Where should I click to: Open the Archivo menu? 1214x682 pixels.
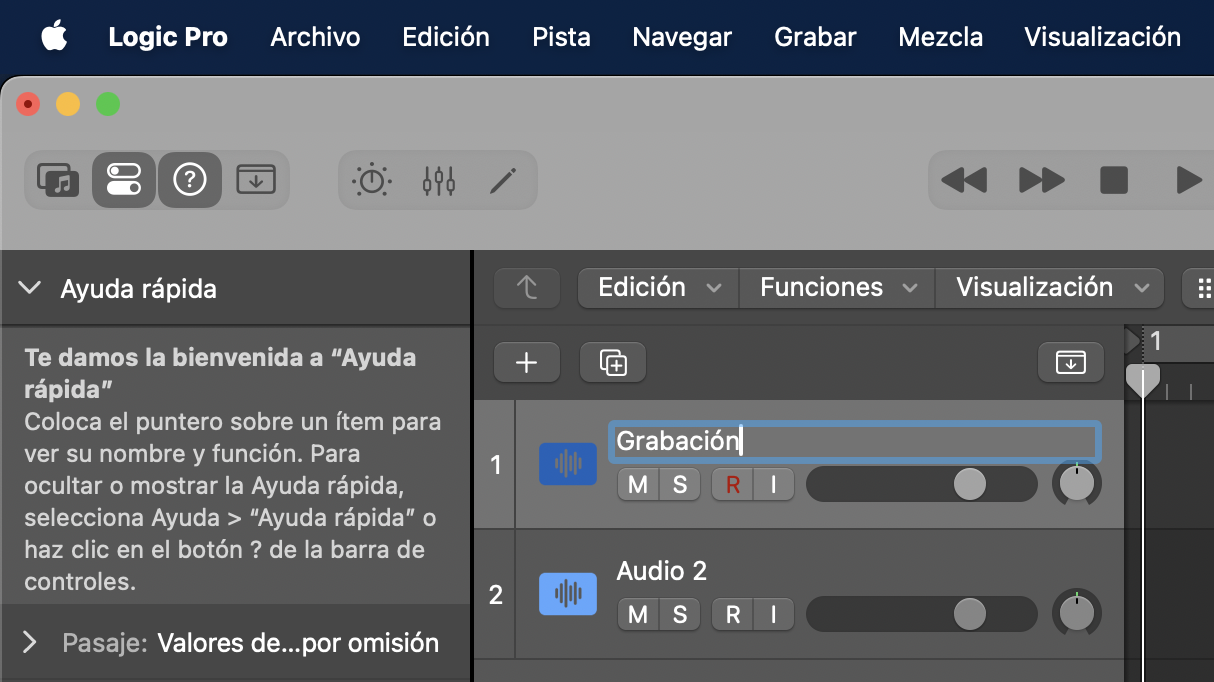tap(315, 37)
